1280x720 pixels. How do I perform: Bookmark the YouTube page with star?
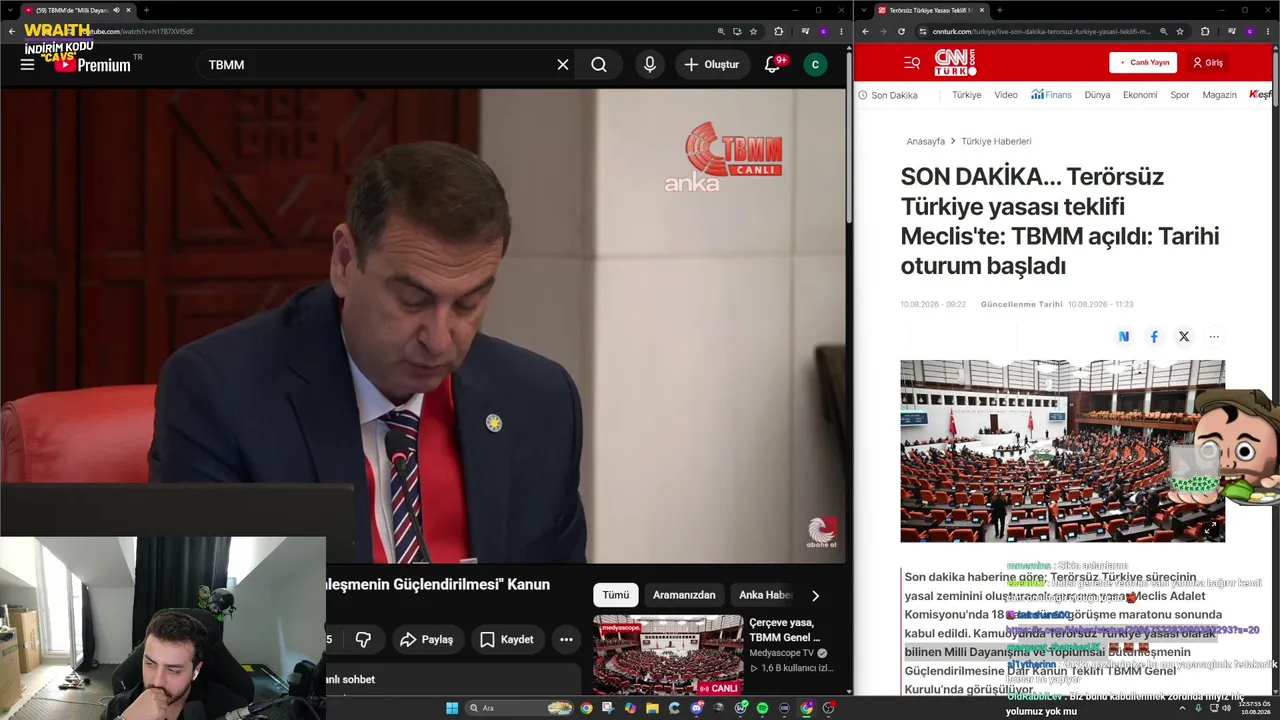coord(754,31)
